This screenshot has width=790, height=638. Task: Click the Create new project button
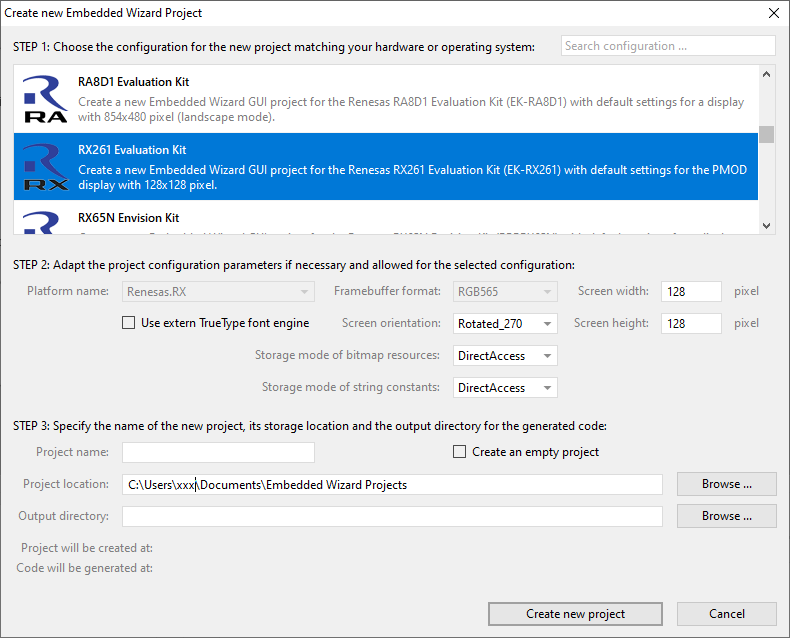pos(575,614)
